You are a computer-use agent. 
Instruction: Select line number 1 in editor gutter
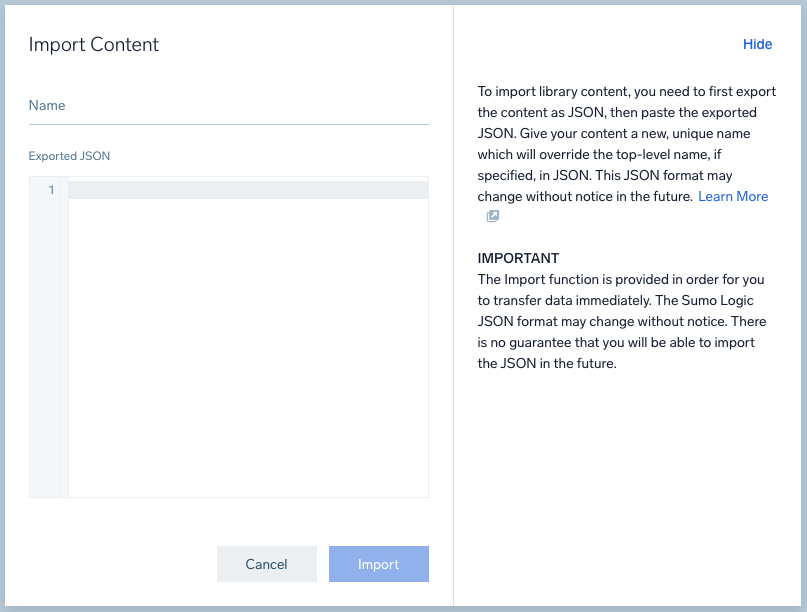click(x=50, y=190)
